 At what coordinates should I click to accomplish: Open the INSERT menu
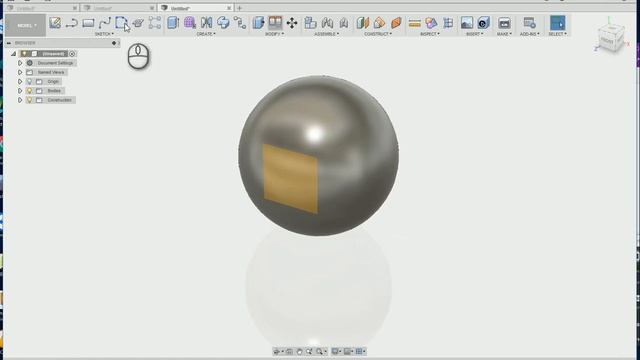tap(475, 34)
